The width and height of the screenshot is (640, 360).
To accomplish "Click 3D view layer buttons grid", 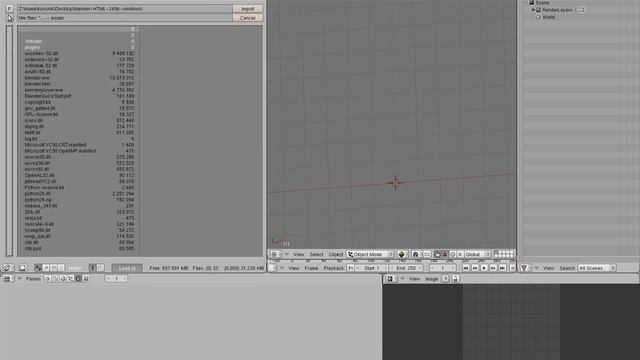I will [x=504, y=254].
